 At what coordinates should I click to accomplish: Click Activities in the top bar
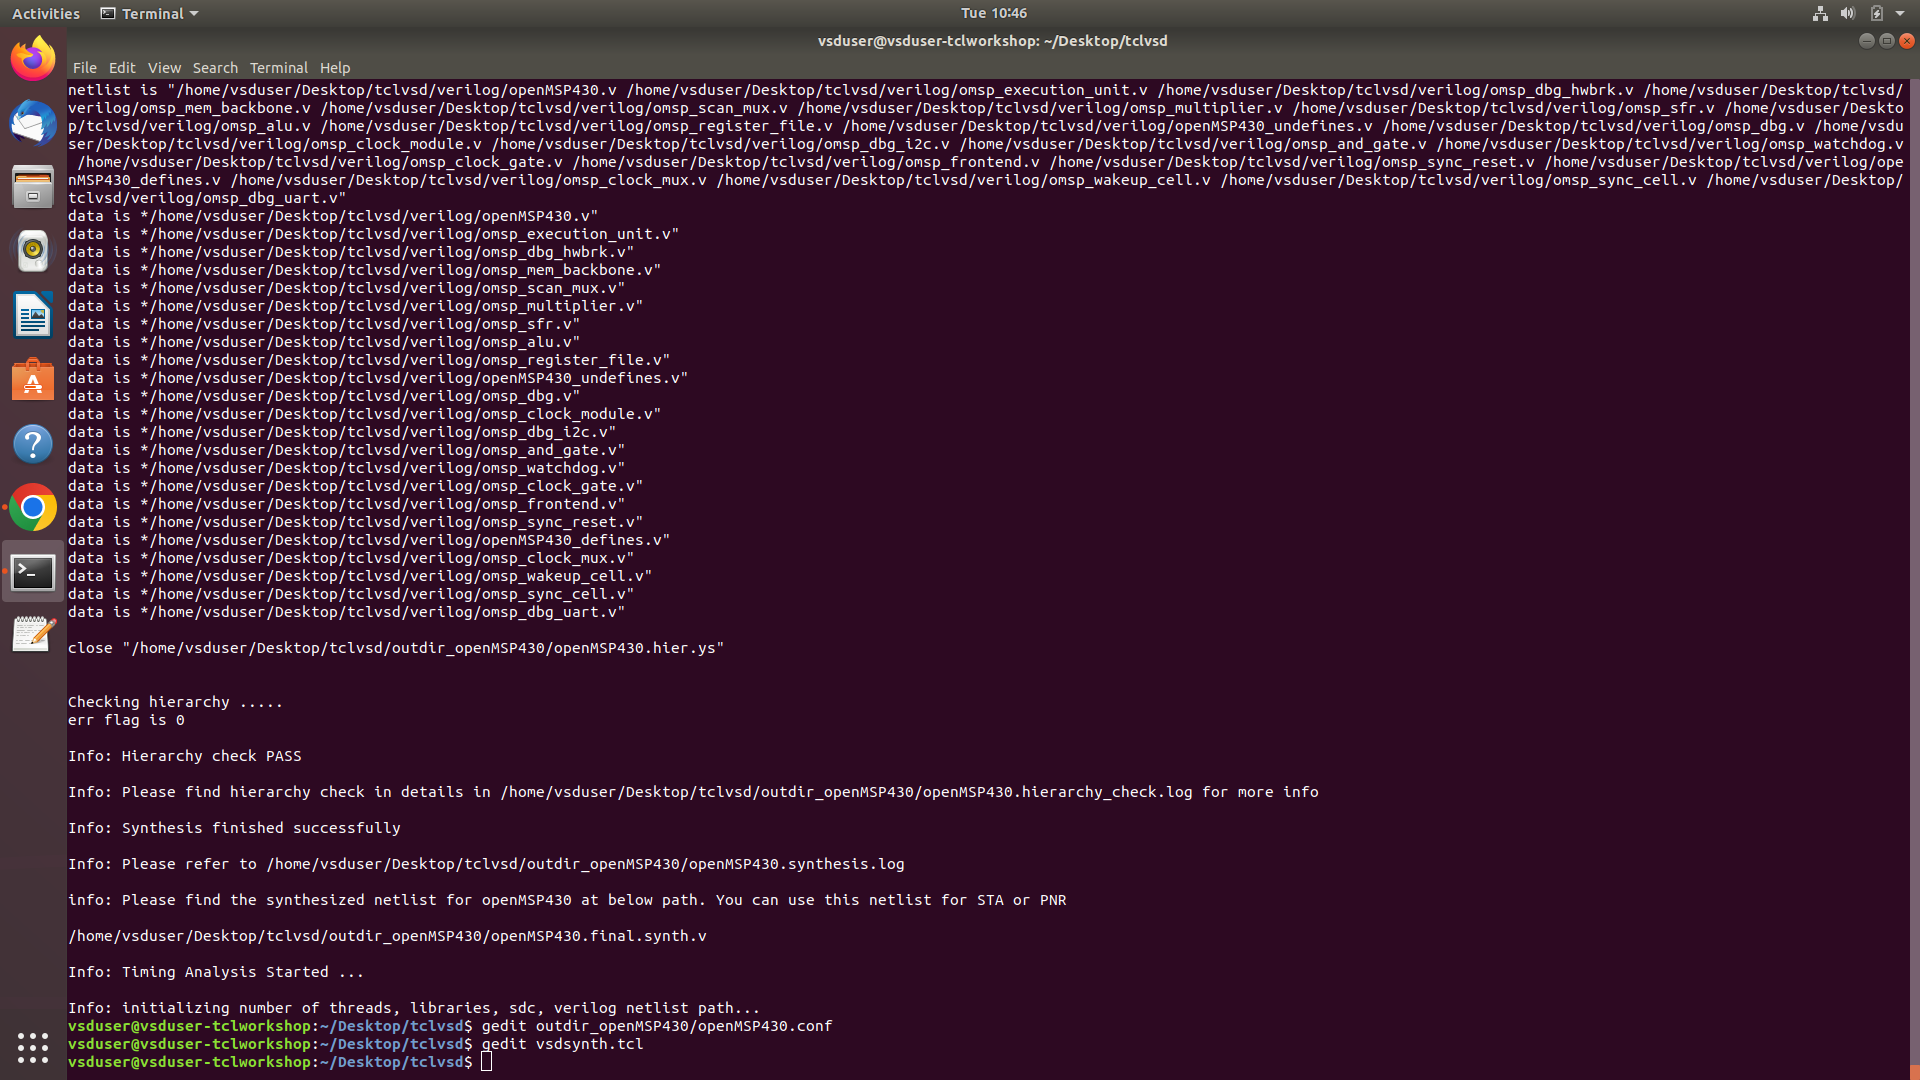pos(46,13)
